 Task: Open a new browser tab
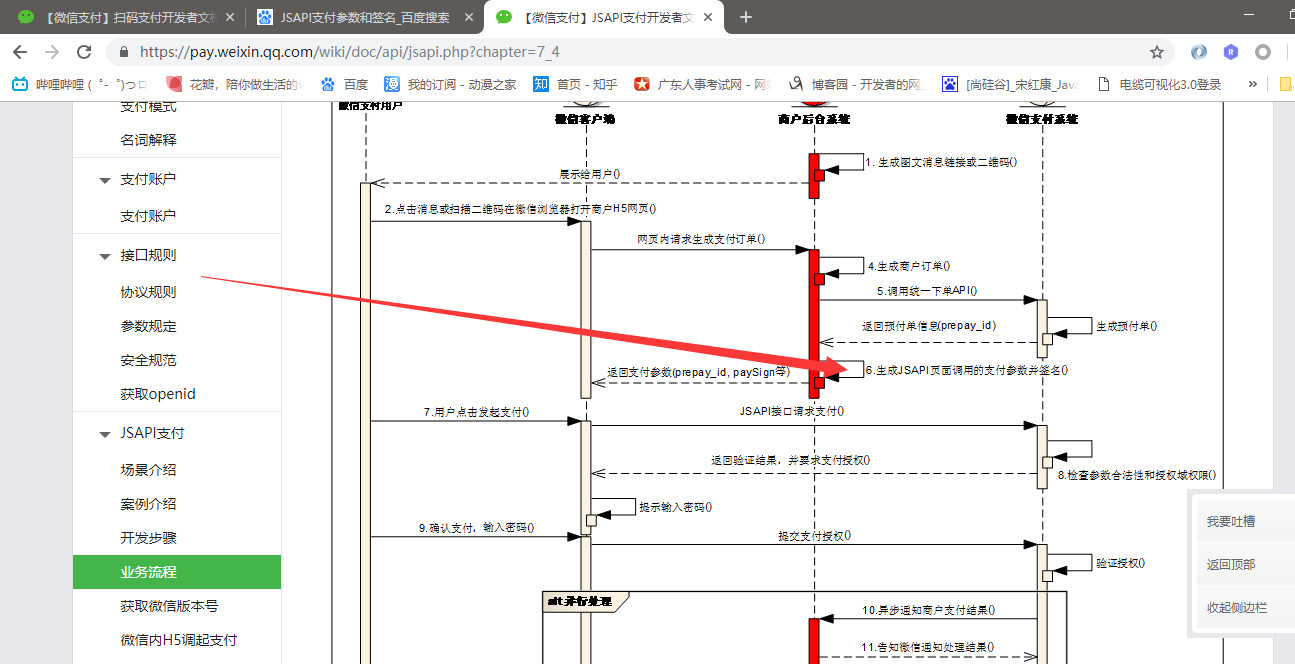745,17
